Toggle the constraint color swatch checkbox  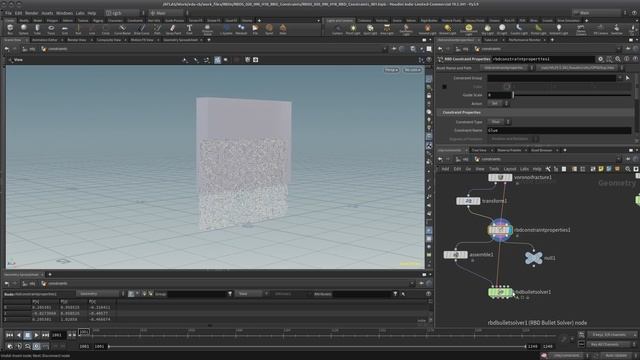pos(444,87)
